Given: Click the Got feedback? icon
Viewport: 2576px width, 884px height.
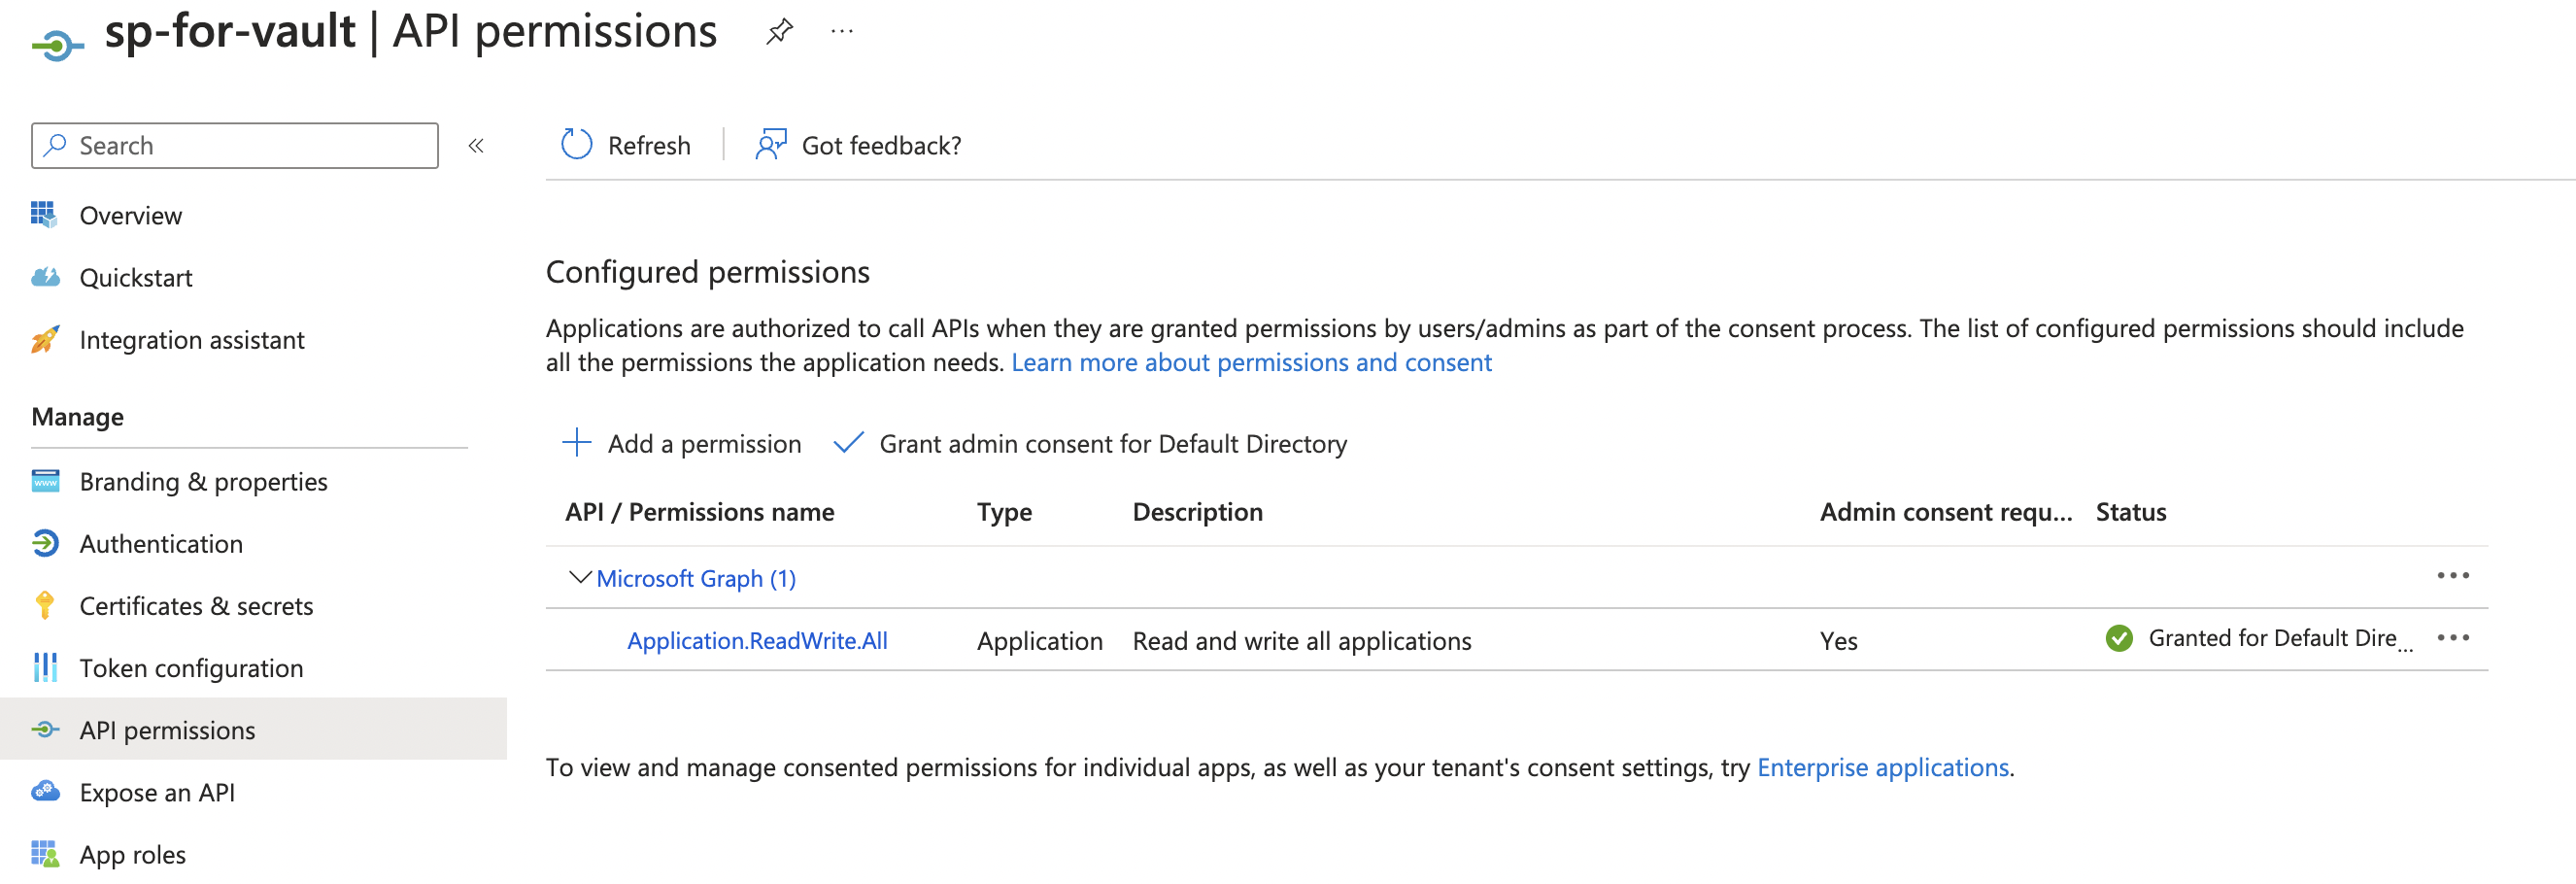Looking at the screenshot, I should pos(770,145).
